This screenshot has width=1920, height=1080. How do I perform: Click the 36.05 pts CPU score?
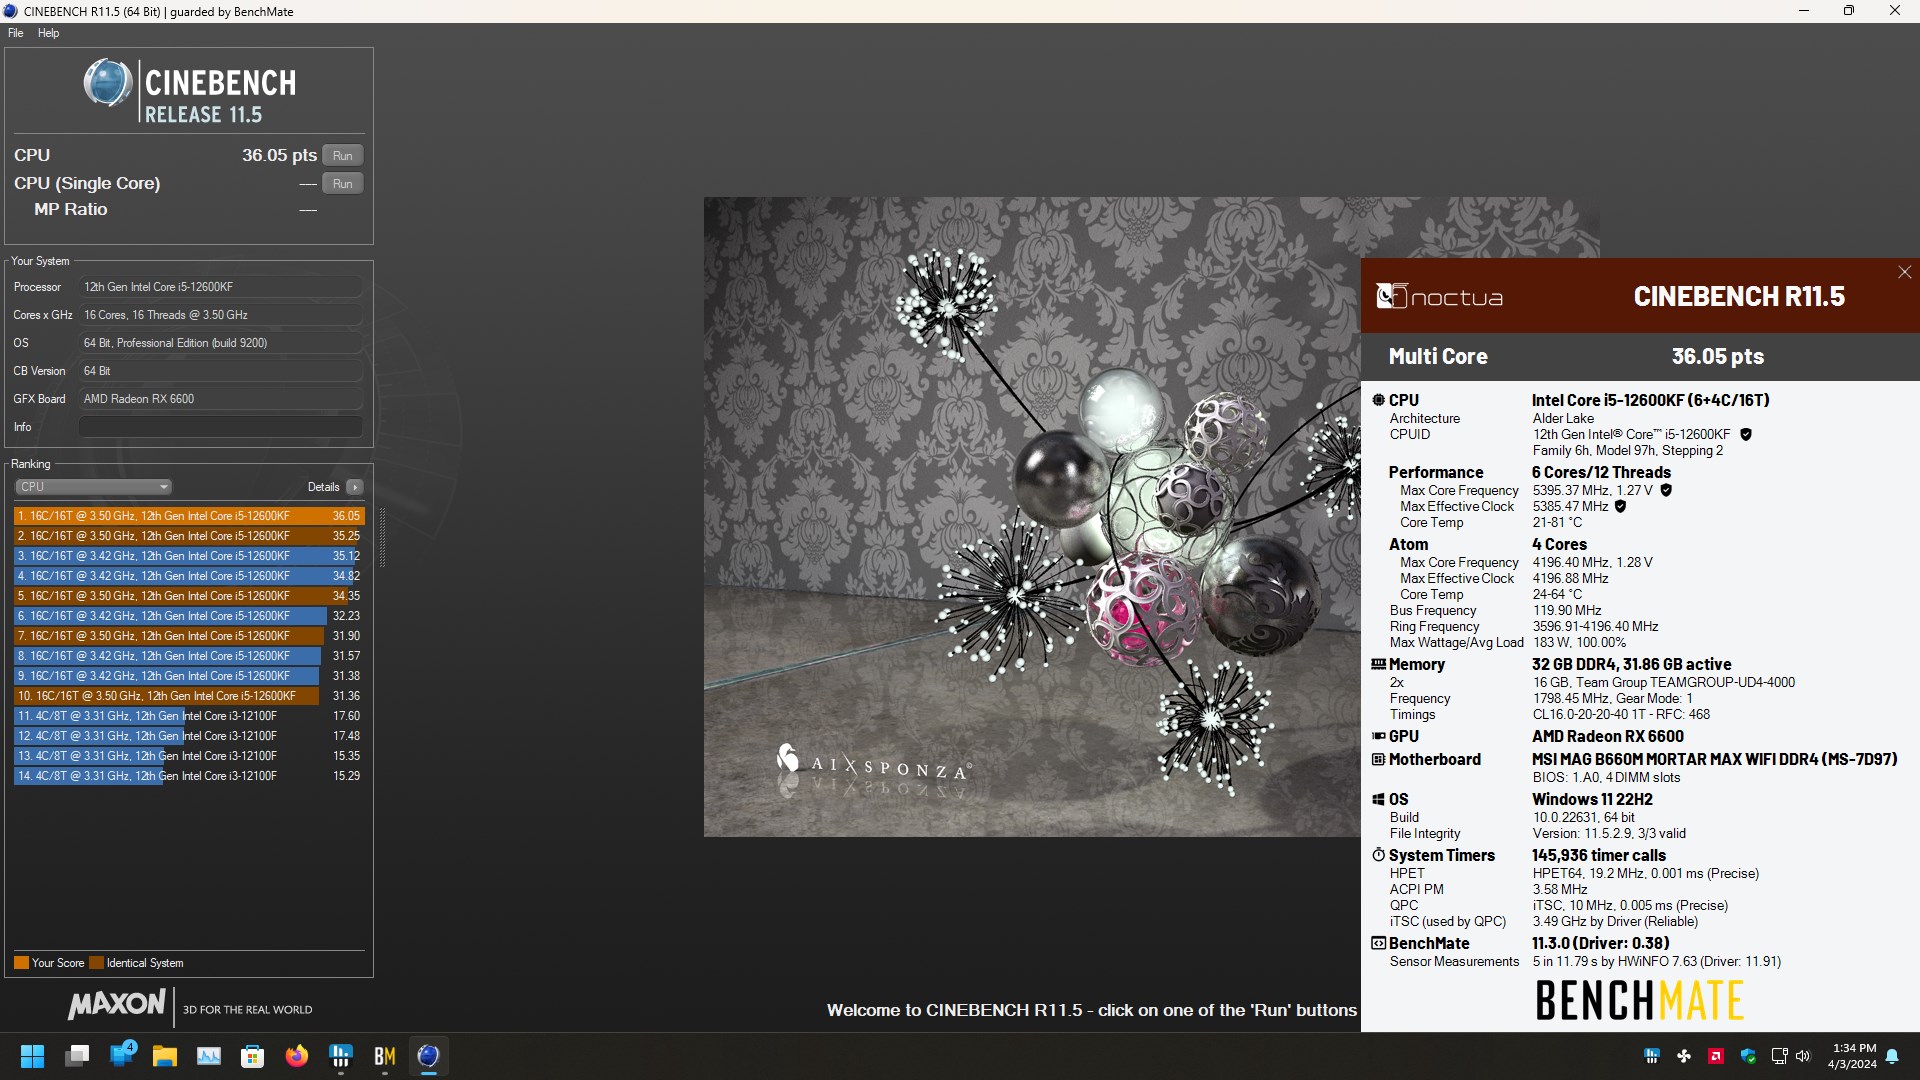pyautogui.click(x=279, y=155)
